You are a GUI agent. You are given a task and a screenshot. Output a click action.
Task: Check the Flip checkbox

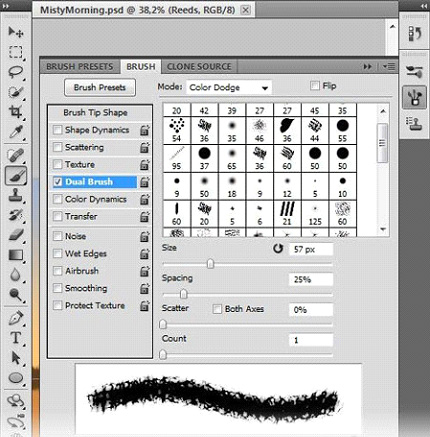314,86
